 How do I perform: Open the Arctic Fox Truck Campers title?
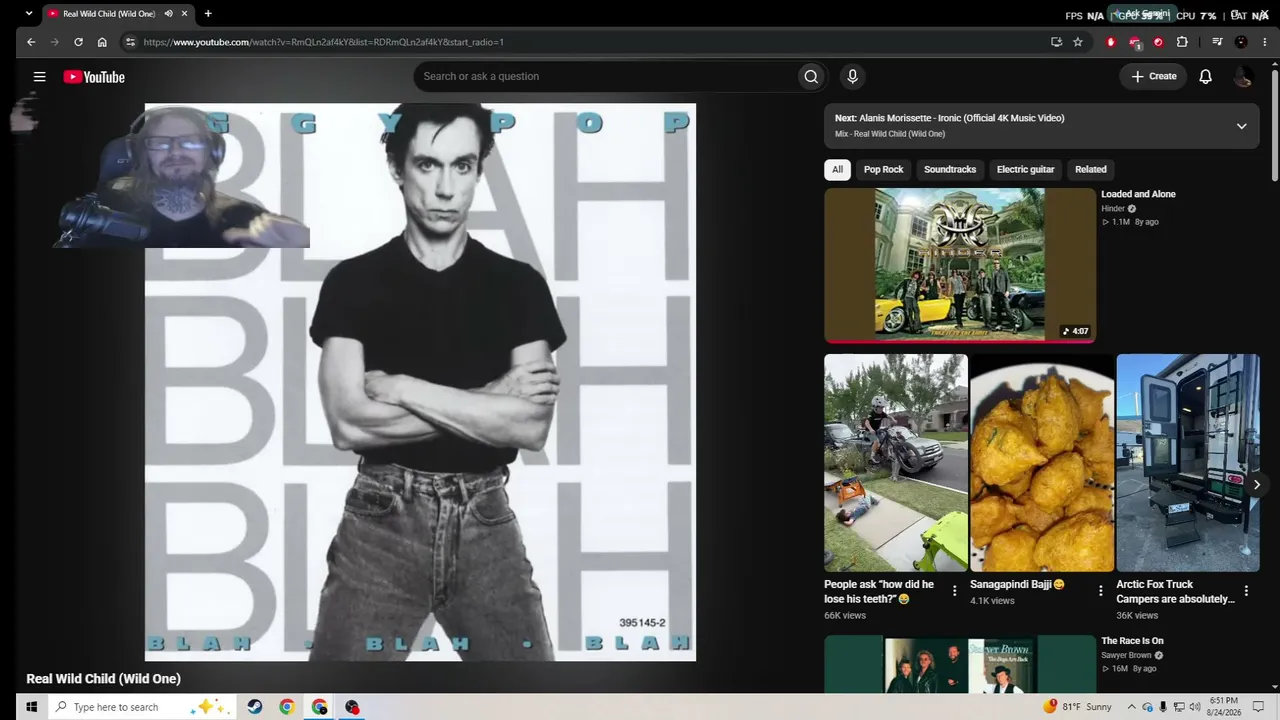(1175, 591)
